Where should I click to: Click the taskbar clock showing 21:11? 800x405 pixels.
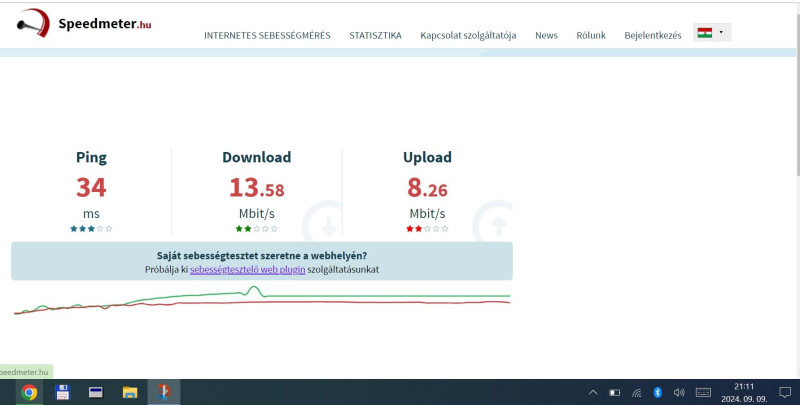pos(744,392)
